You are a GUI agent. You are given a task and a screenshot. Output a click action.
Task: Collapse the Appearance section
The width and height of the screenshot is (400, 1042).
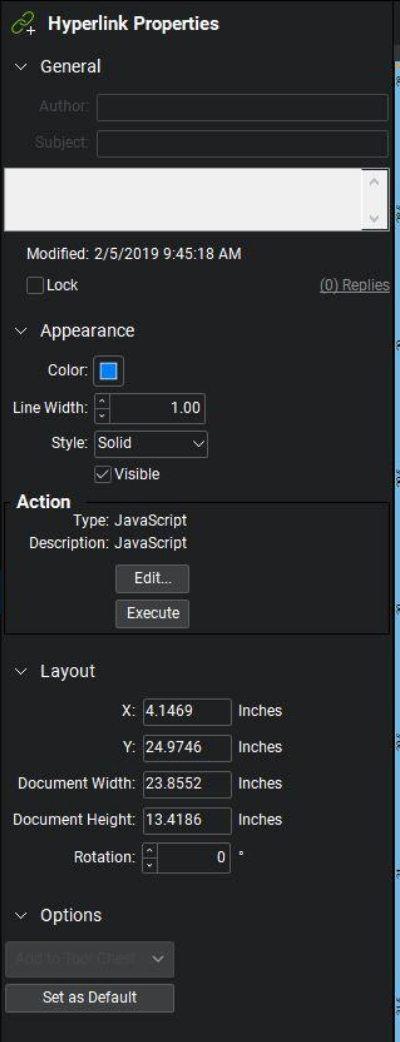click(21, 332)
